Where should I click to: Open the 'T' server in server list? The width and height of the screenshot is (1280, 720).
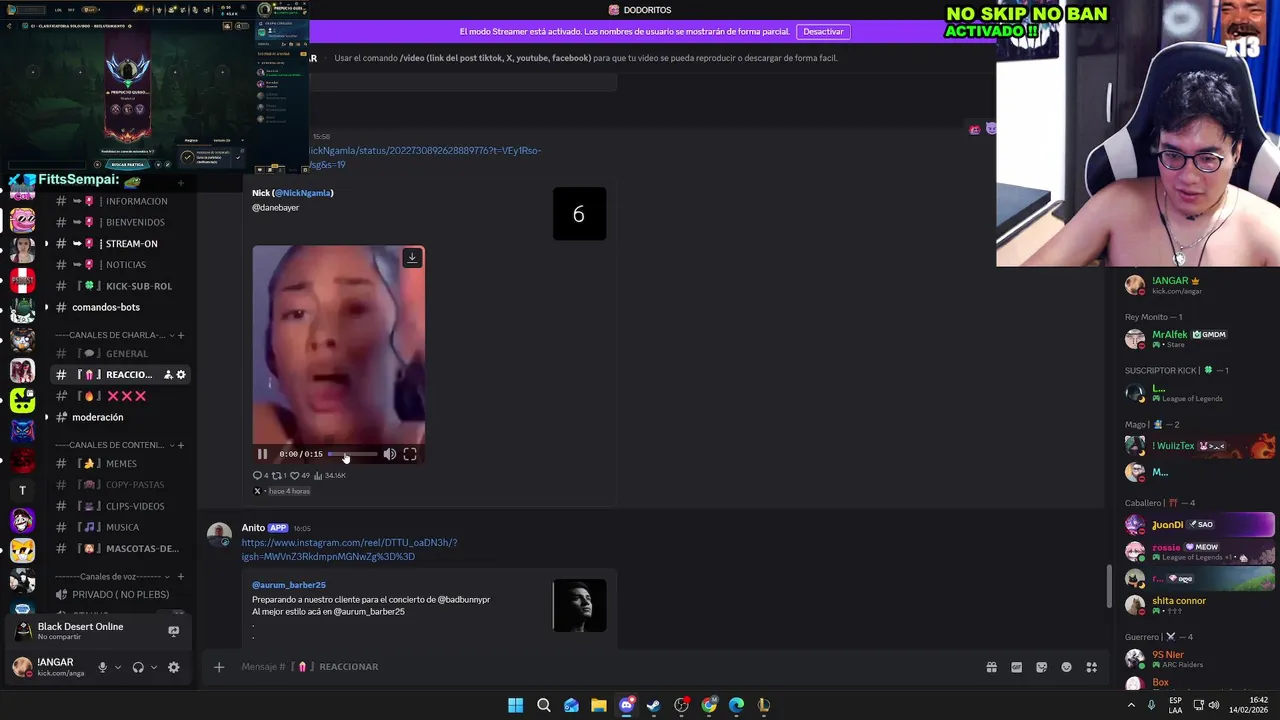pyautogui.click(x=22, y=490)
